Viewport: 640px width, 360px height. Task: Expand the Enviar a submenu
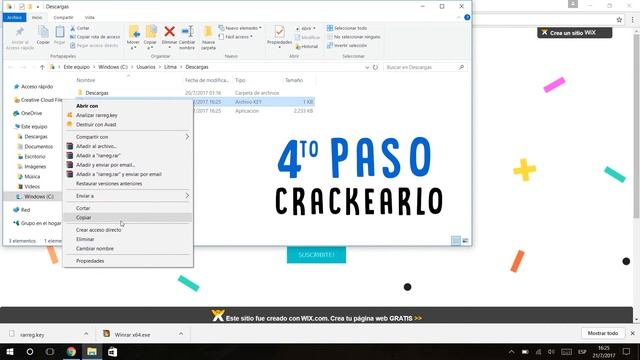point(128,196)
